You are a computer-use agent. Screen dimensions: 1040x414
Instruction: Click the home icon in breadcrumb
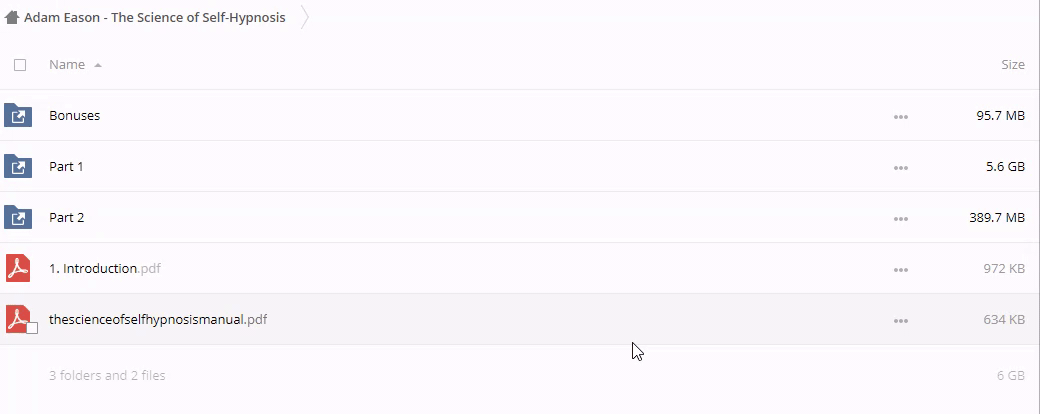12,18
